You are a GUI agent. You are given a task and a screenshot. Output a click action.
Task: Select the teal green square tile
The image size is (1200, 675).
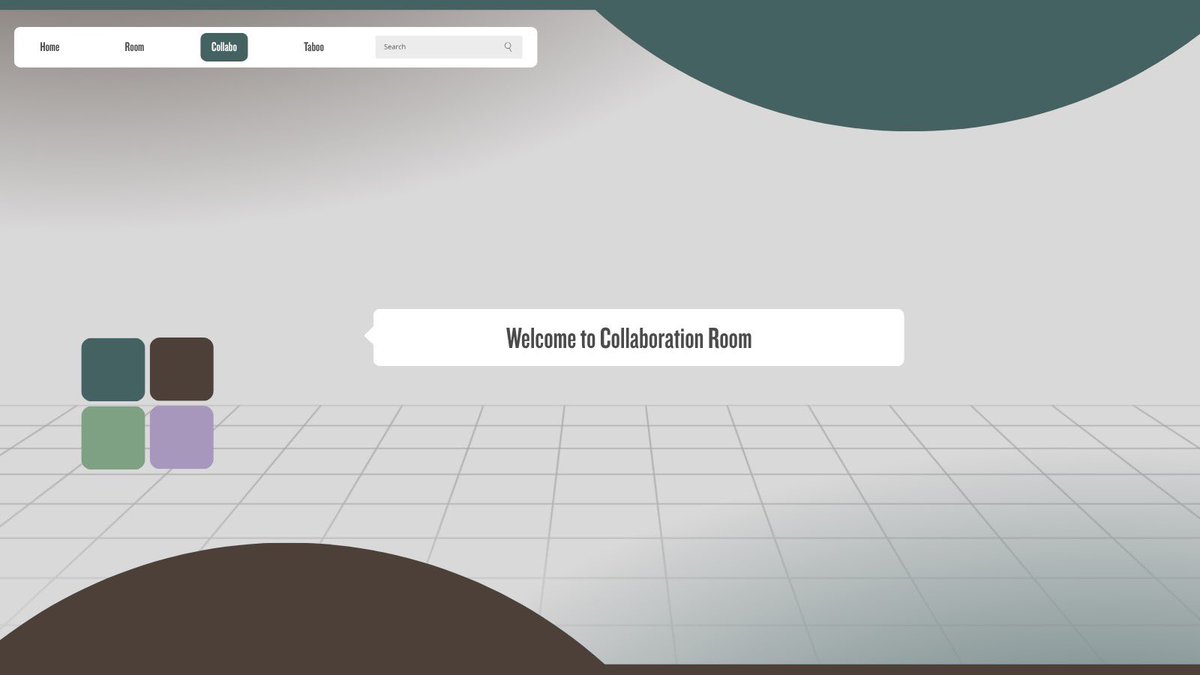click(x=113, y=369)
